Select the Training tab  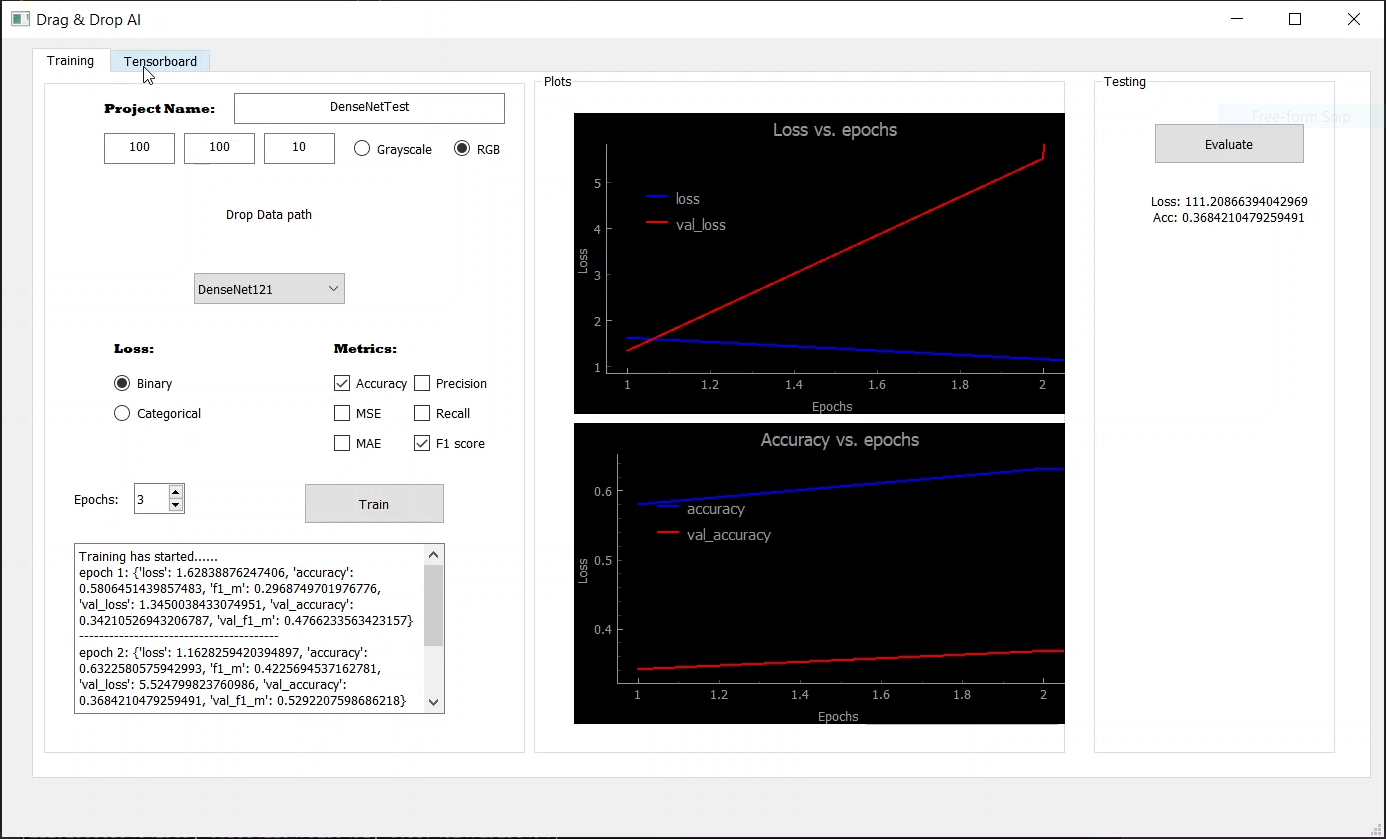click(70, 60)
